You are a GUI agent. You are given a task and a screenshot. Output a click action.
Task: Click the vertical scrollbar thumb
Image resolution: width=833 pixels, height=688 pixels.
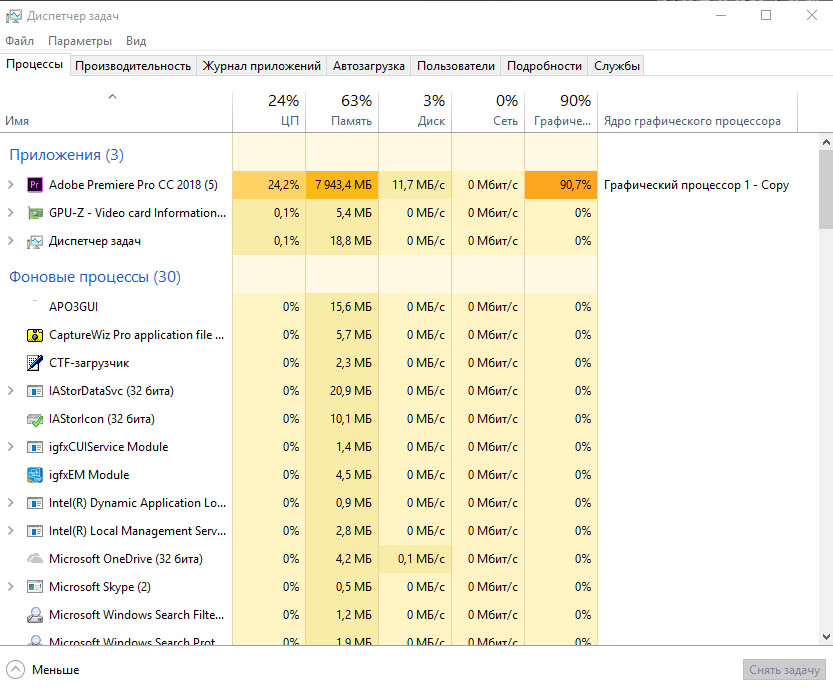(826, 189)
